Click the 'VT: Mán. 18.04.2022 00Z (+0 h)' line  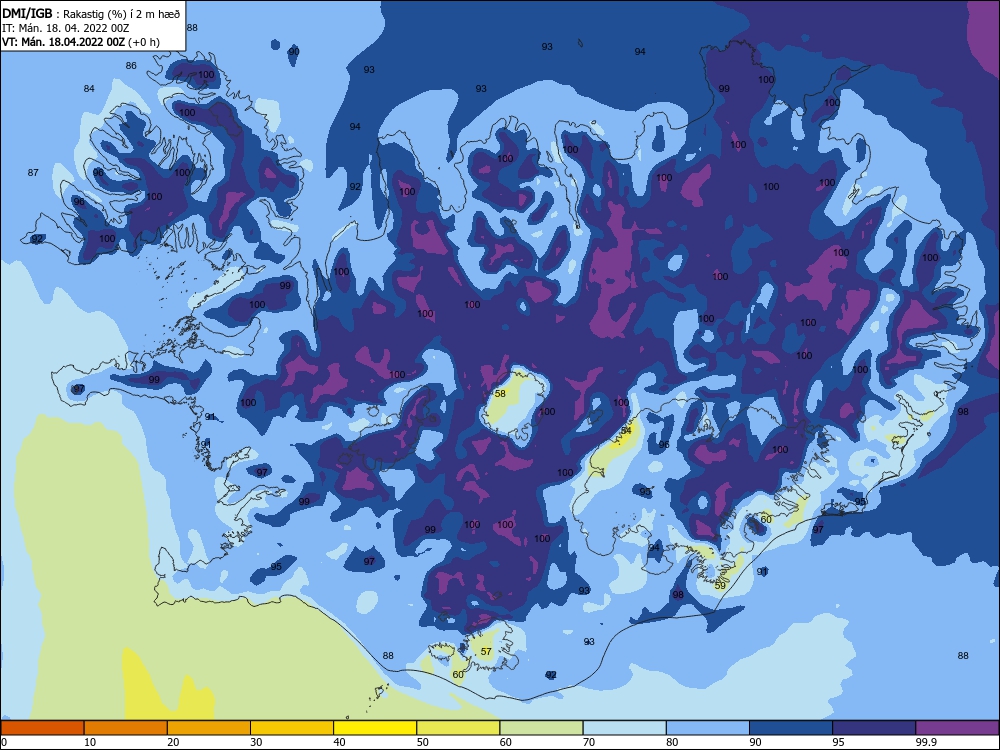pyautogui.click(x=81, y=42)
